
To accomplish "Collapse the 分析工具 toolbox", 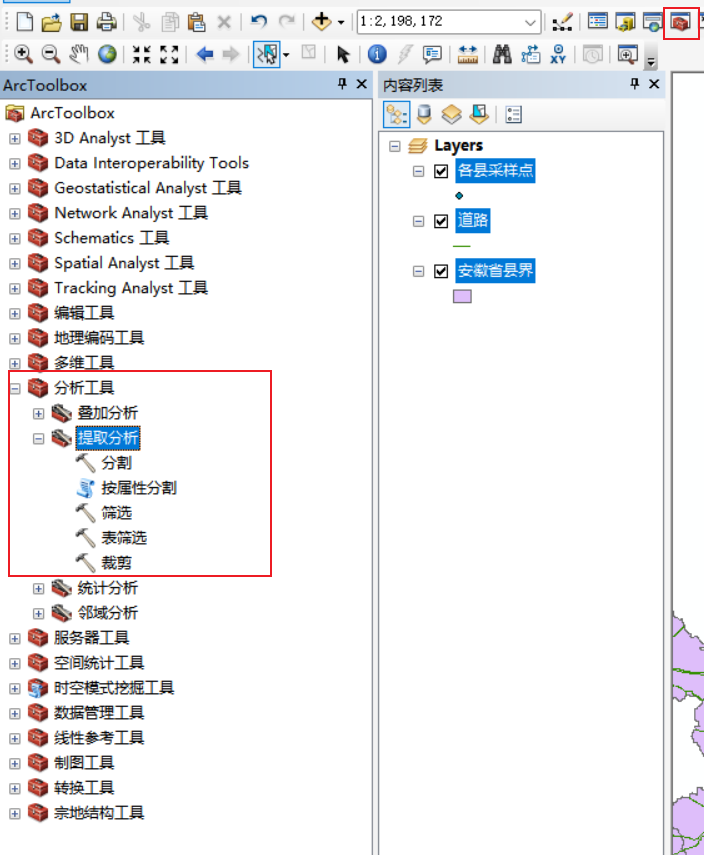I will [x=15, y=388].
